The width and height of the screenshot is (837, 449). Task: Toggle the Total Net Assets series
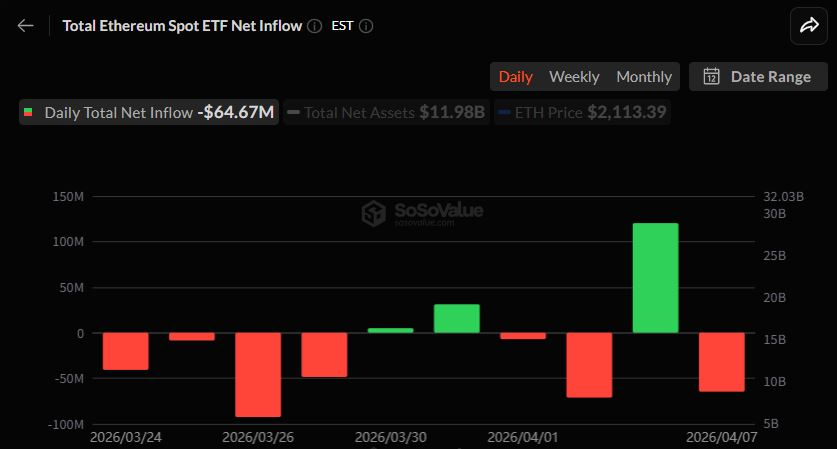[385, 113]
